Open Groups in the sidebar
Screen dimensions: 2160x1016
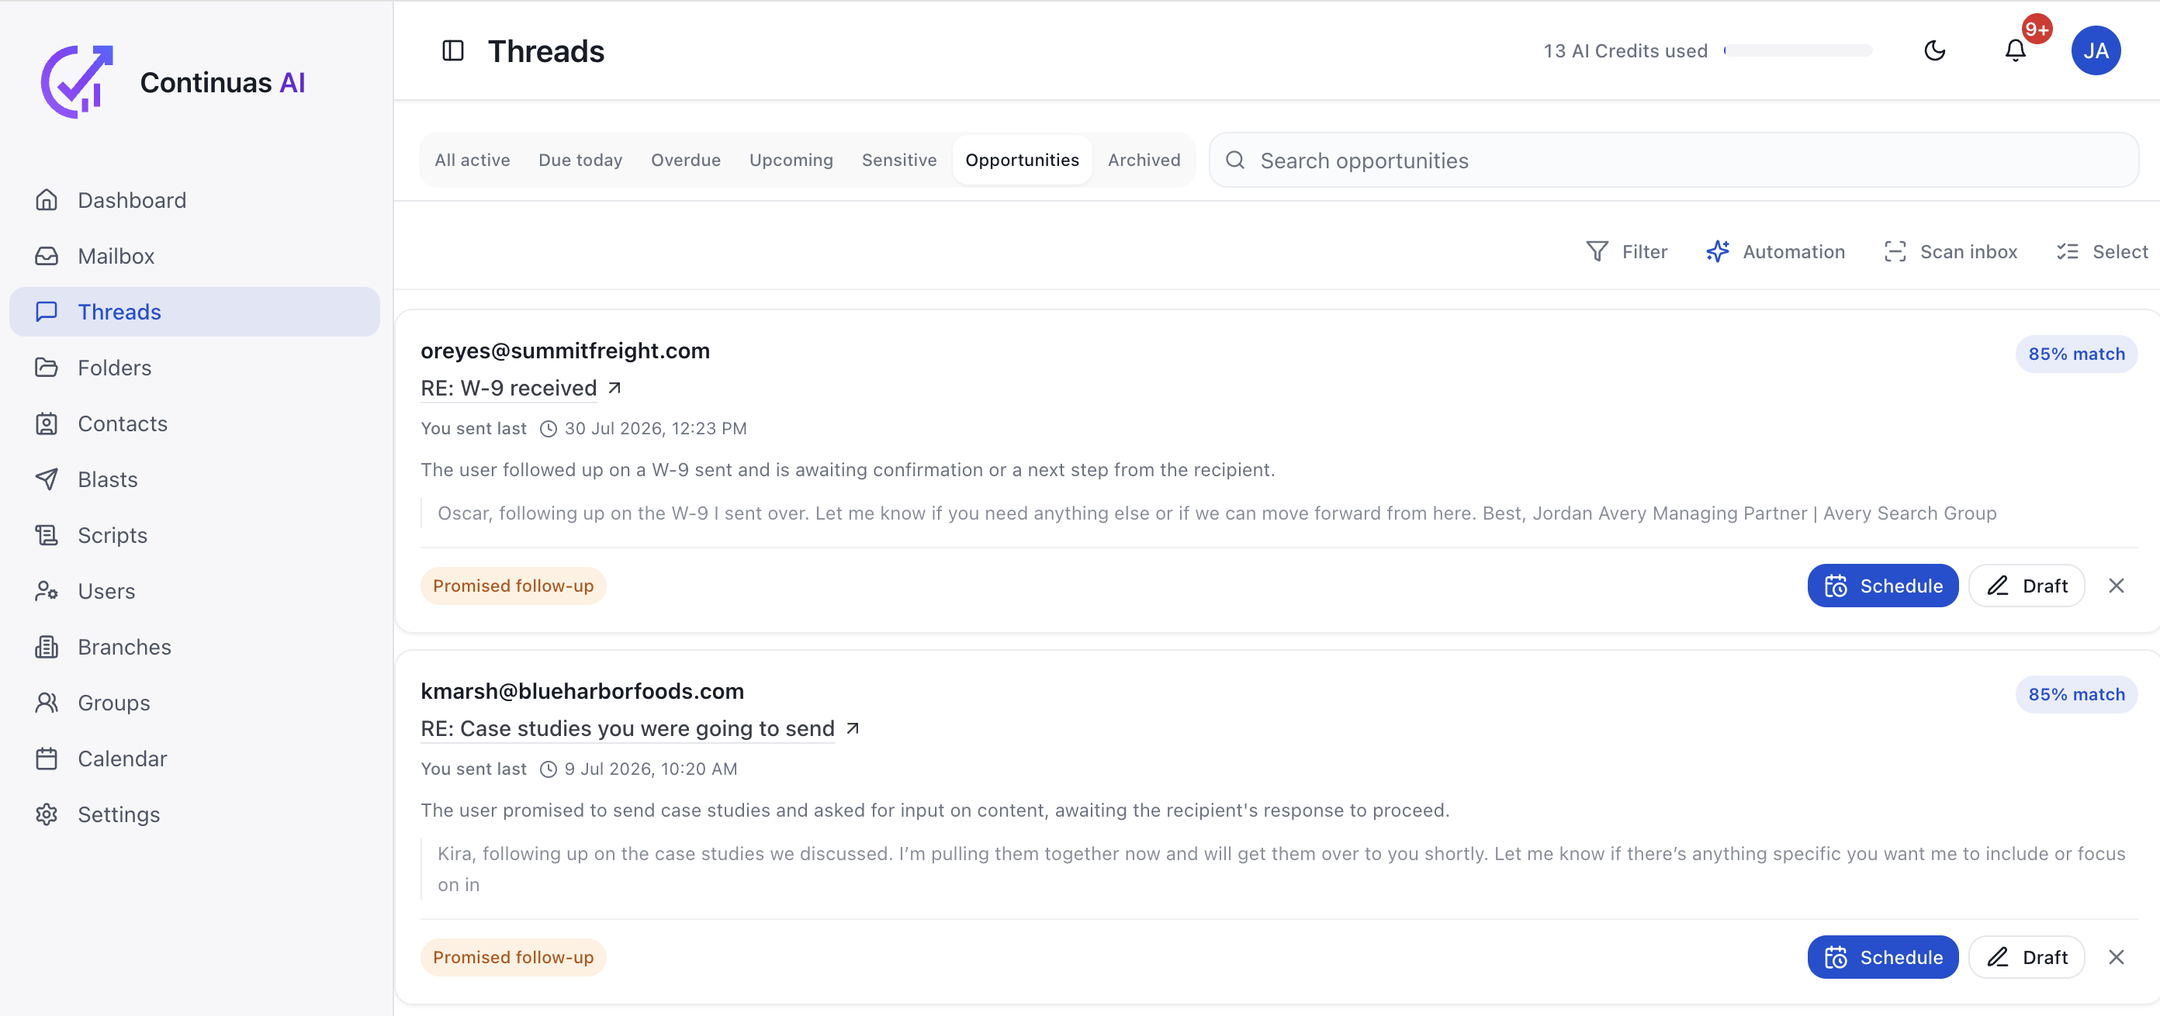coord(195,703)
